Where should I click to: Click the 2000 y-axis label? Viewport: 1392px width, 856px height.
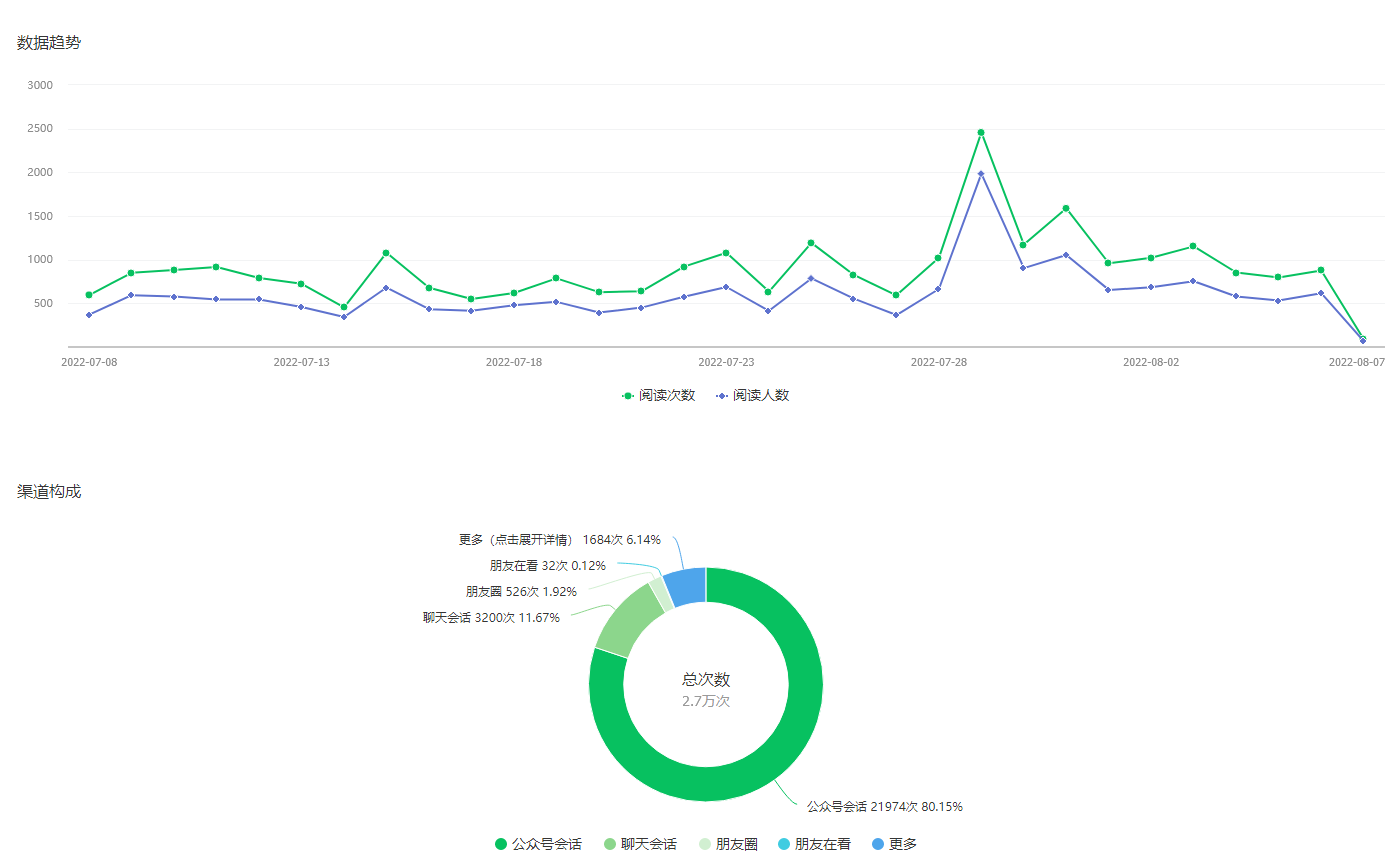click(x=41, y=172)
